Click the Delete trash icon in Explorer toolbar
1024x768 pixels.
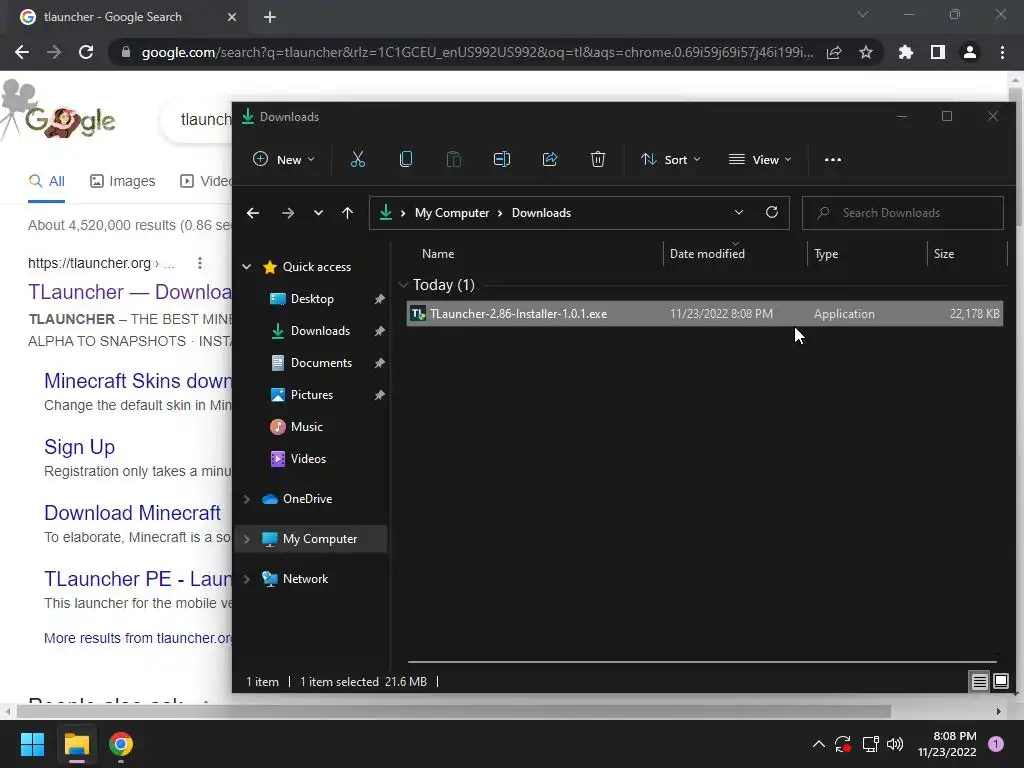click(x=598, y=159)
